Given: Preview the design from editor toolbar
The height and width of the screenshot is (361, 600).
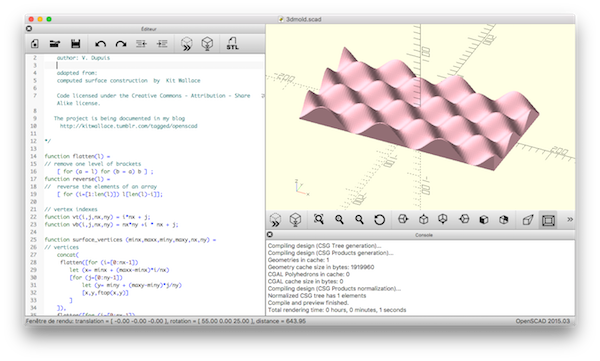Looking at the screenshot, I should (187, 44).
